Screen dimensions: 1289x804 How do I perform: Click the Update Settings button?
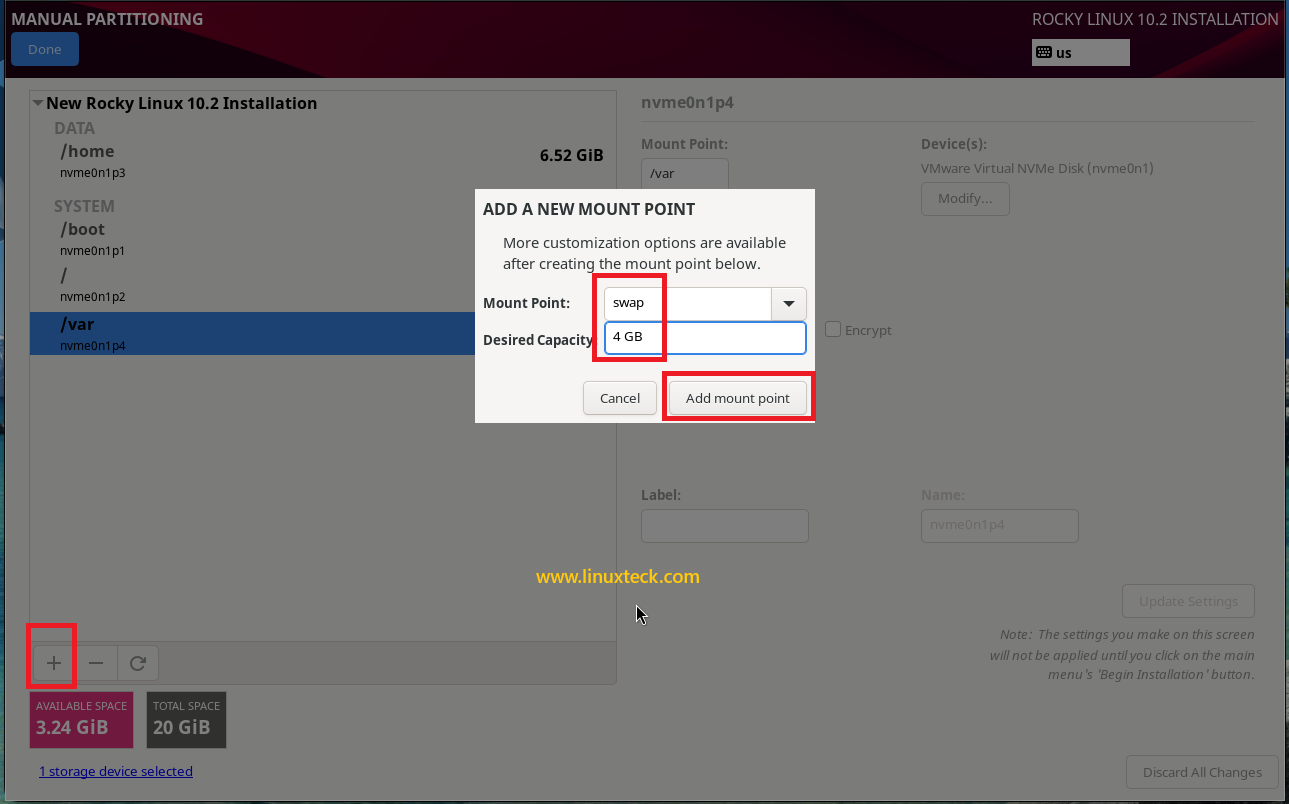[1188, 601]
